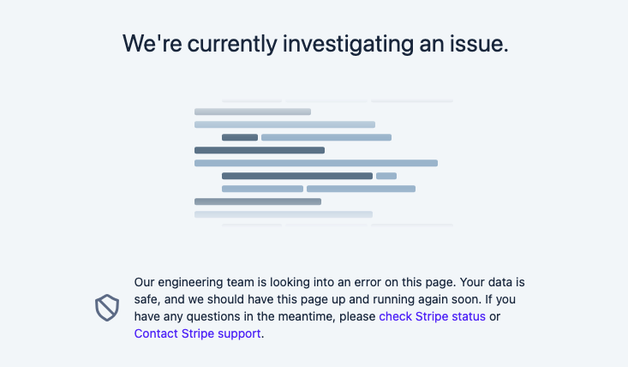Open the check Stripe status link
628x367 pixels.
point(432,317)
